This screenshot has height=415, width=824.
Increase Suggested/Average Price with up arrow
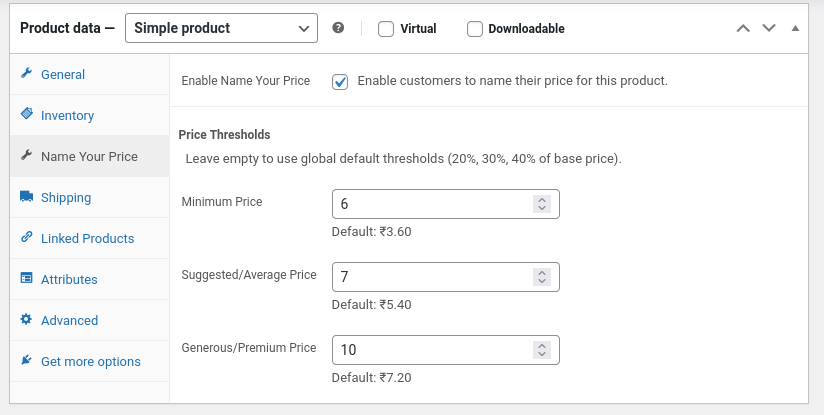click(x=542, y=273)
